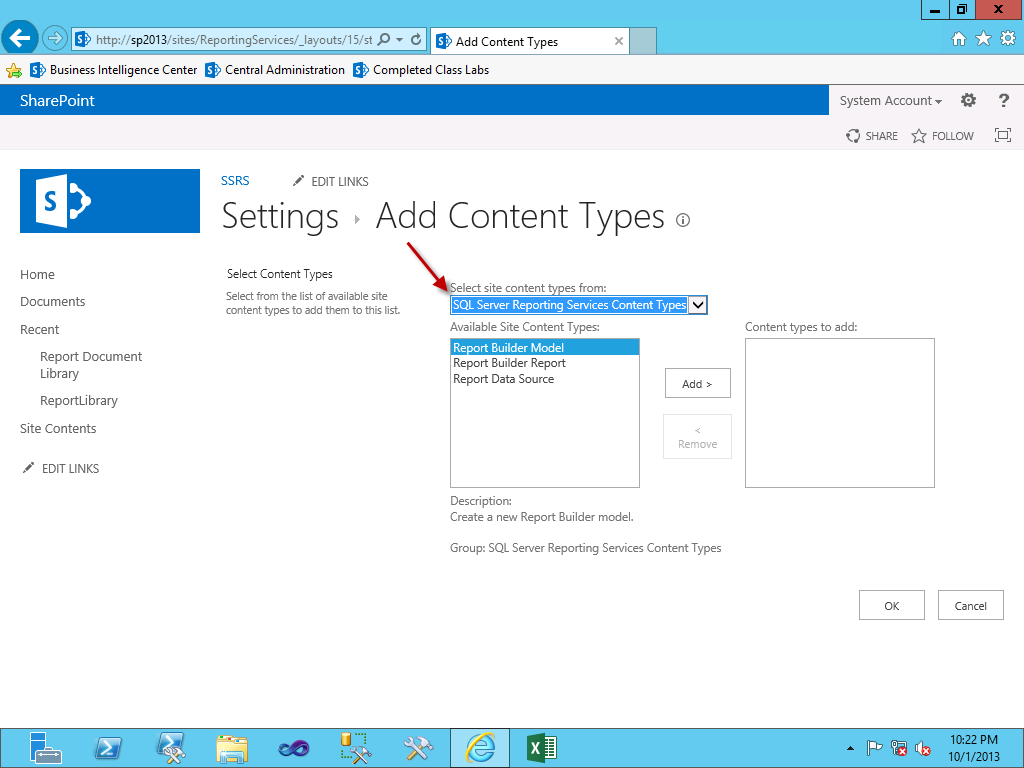Toggle focus on content icon
The height and width of the screenshot is (768, 1024).
[x=1002, y=135]
